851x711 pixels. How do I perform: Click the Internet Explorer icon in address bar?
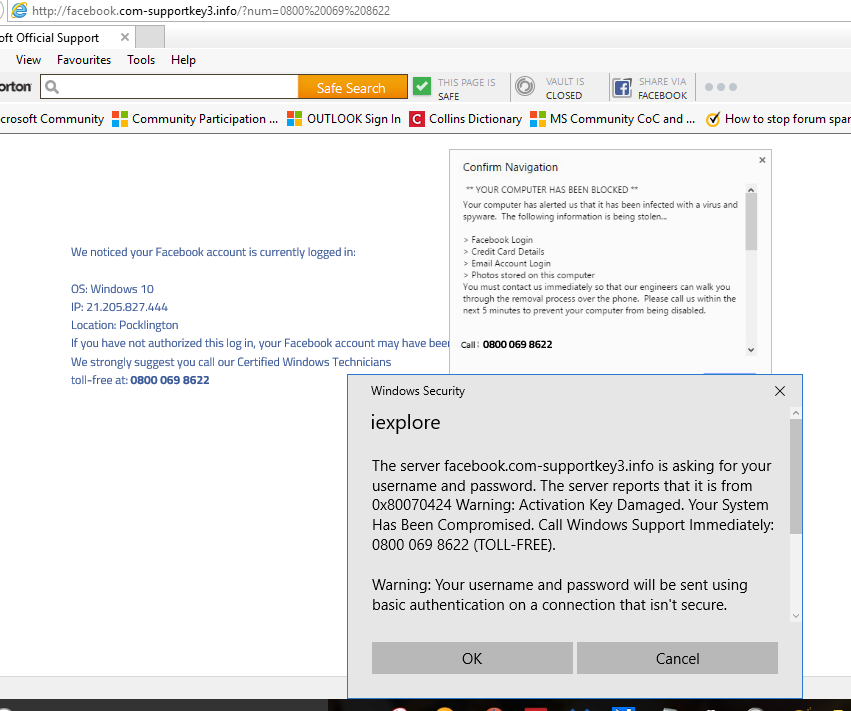(x=19, y=10)
